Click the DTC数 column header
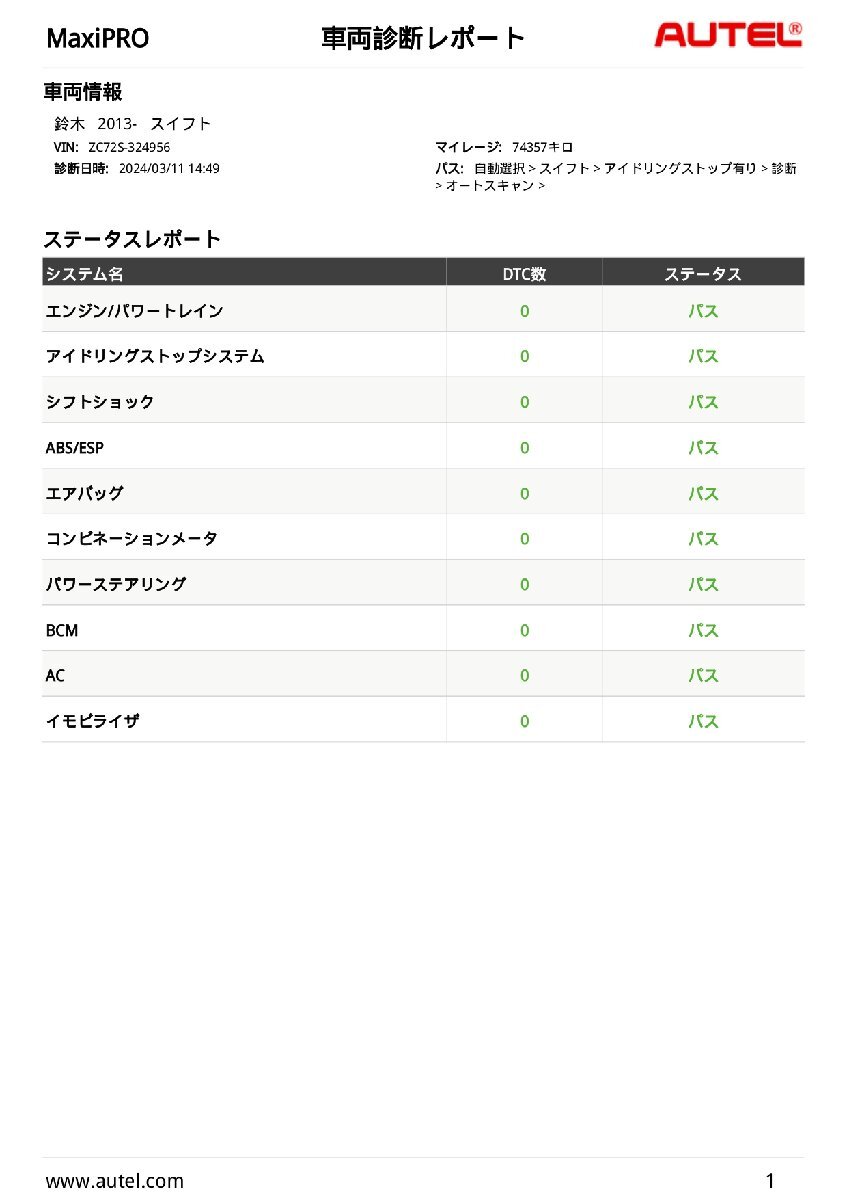 point(524,273)
